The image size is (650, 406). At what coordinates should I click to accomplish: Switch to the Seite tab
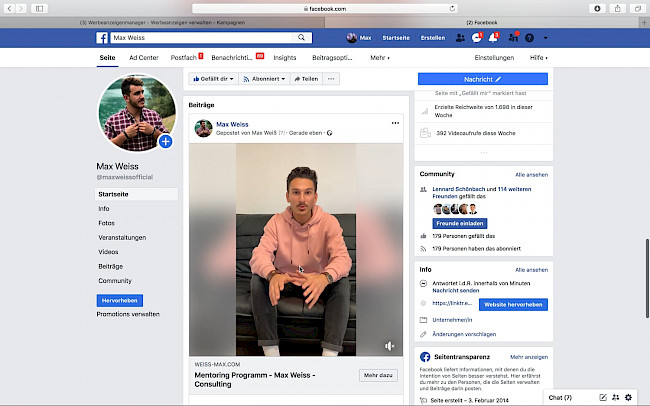coord(107,58)
